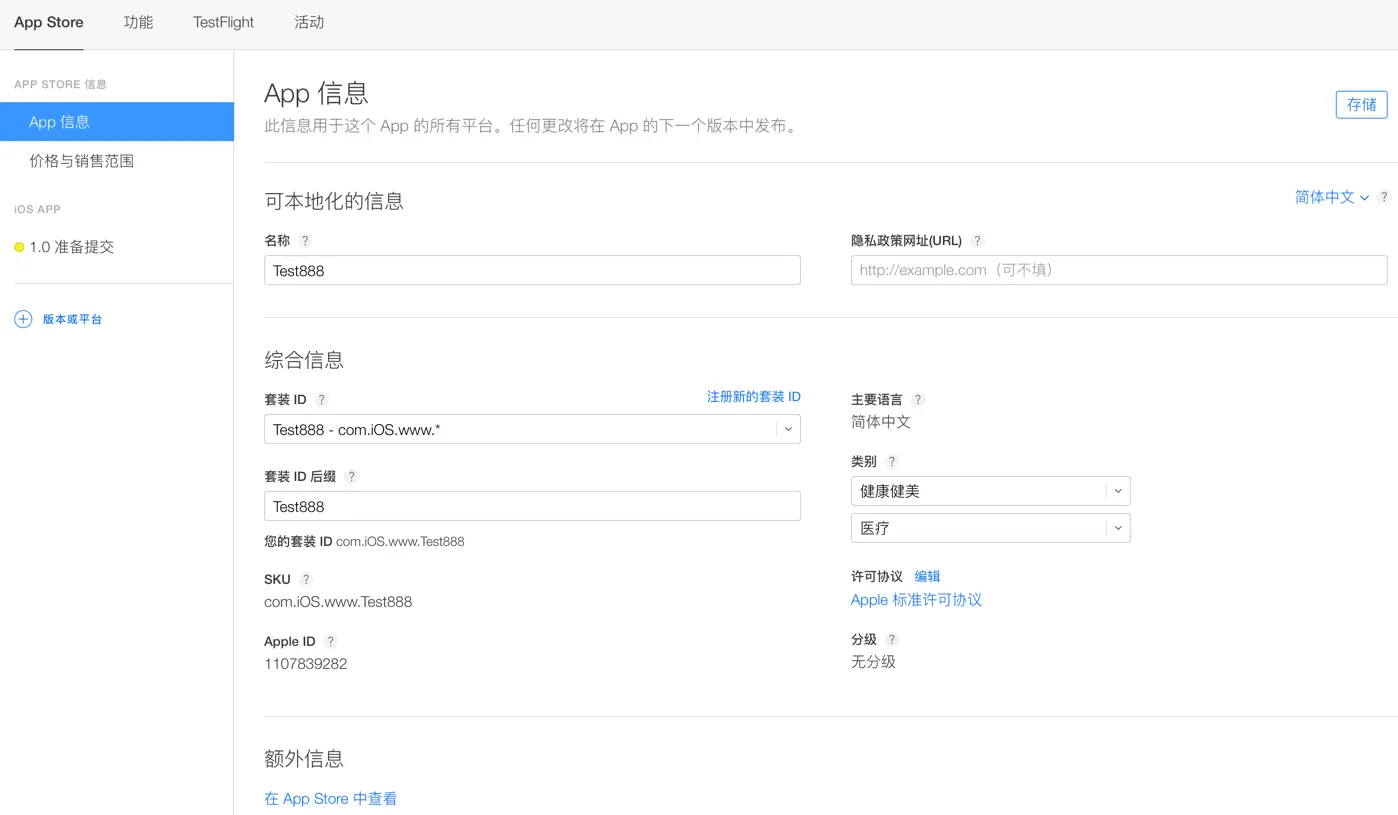Click yellow status dot beside 1.0 准备提交
Image resolution: width=1398 pixels, height=815 pixels.
(19, 247)
